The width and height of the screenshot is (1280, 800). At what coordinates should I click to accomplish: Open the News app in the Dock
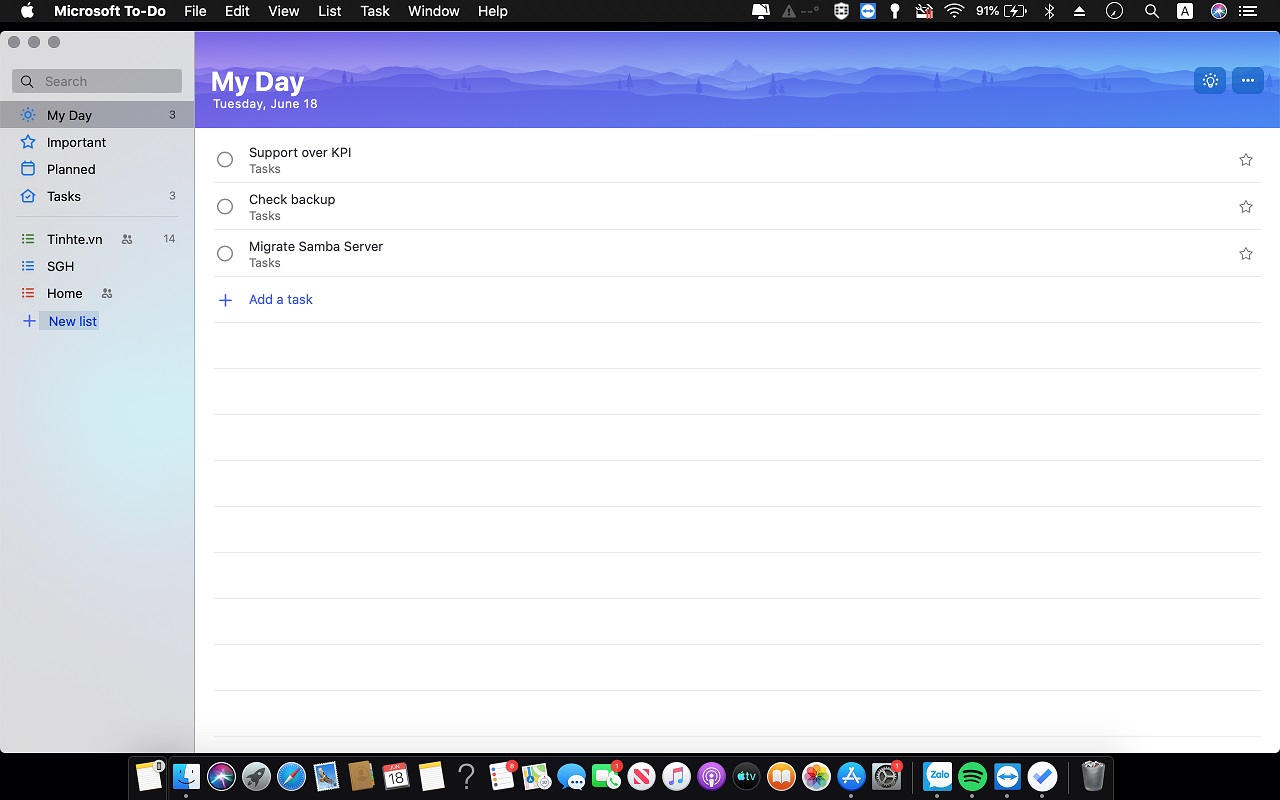pyautogui.click(x=641, y=776)
